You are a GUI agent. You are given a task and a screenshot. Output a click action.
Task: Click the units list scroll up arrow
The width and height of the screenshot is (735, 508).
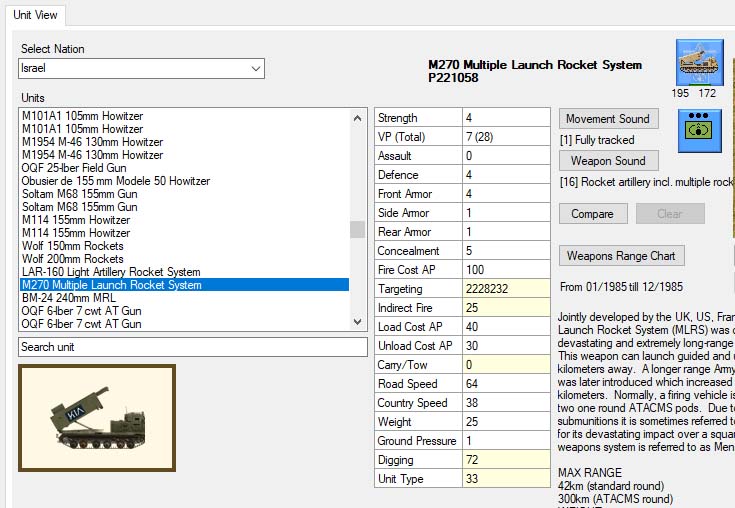358,118
